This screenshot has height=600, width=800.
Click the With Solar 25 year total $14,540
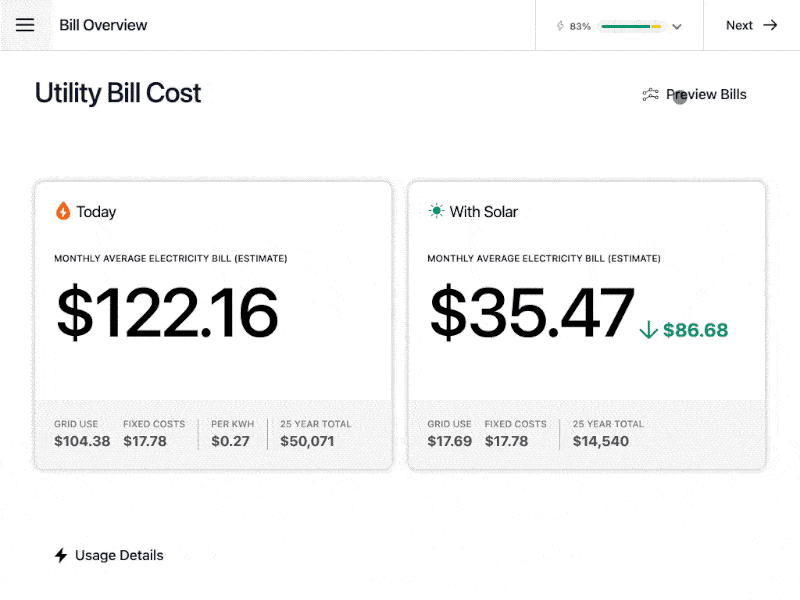[x=601, y=441]
